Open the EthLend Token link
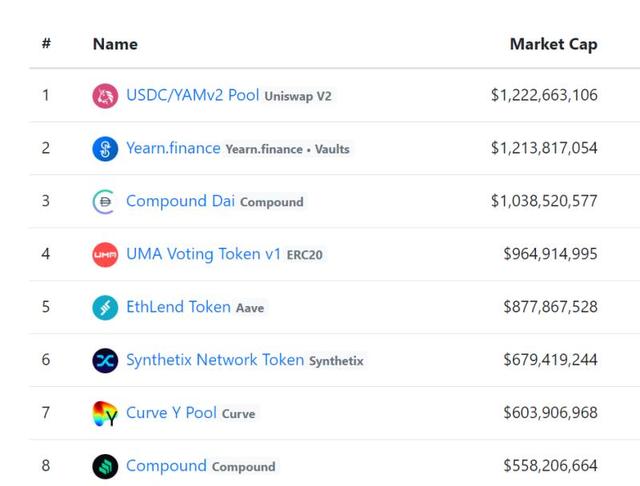 178,306
